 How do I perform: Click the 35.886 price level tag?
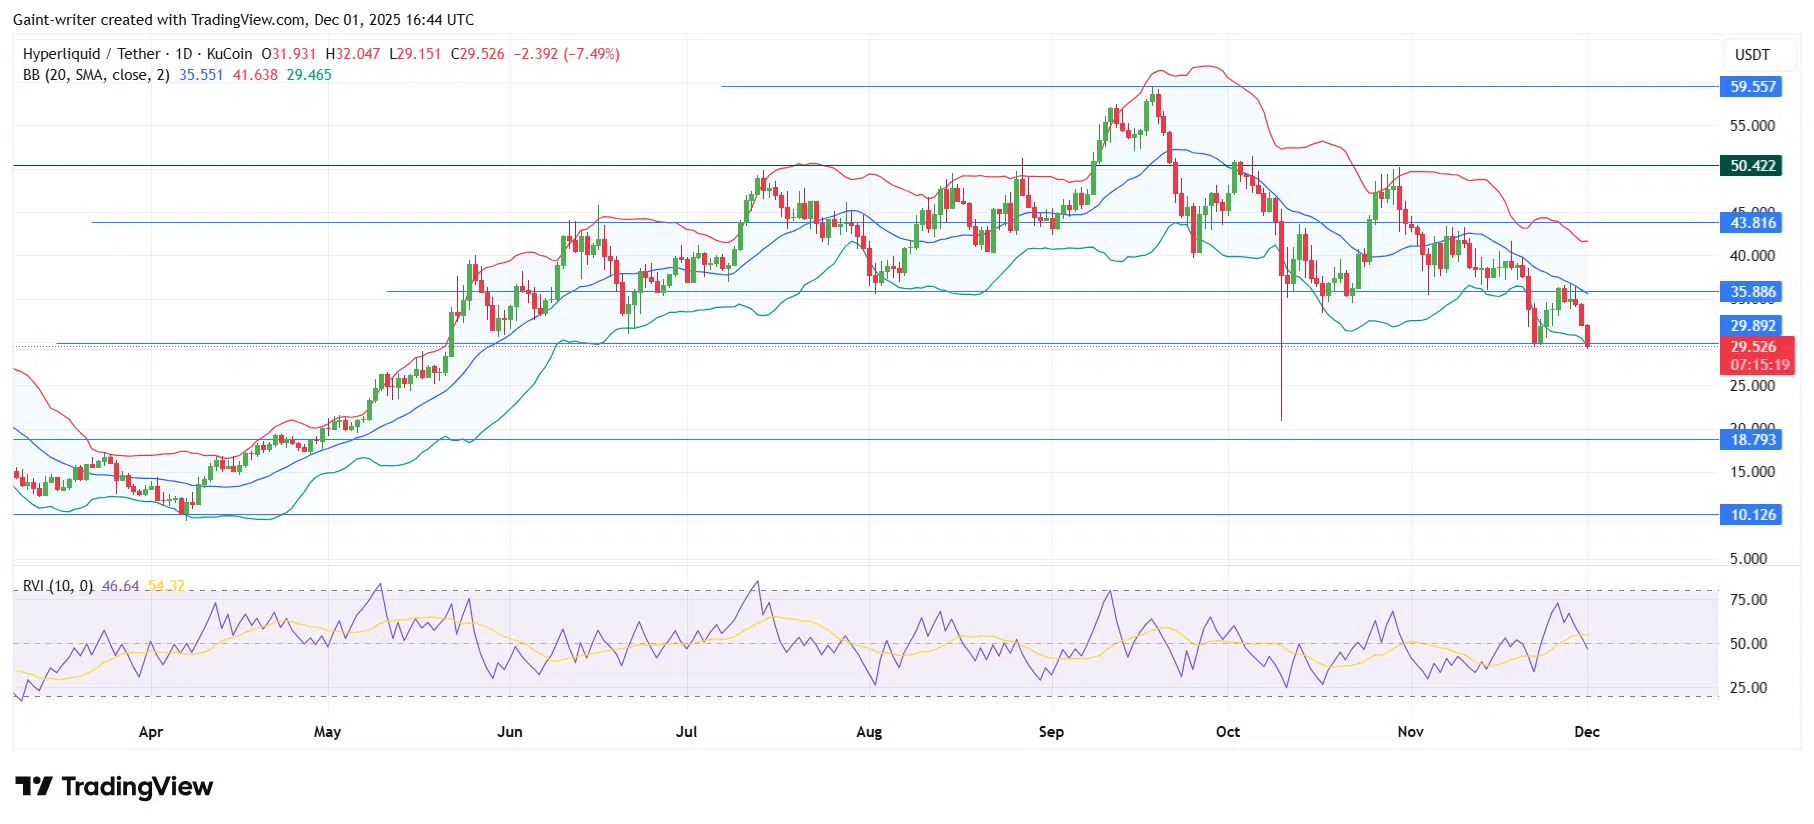pos(1752,292)
